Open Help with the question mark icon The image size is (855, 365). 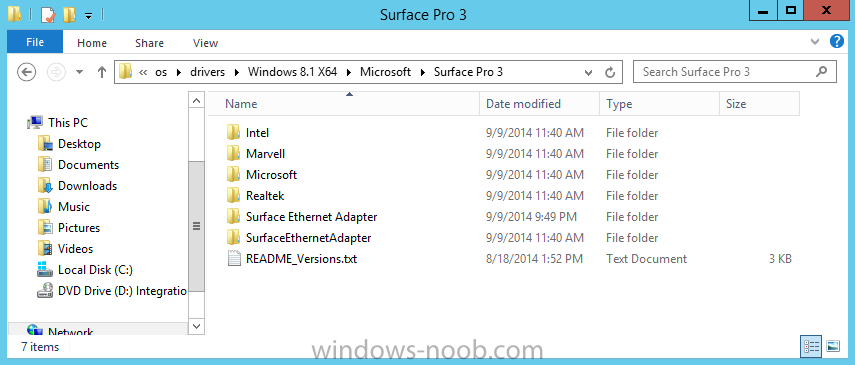click(836, 41)
